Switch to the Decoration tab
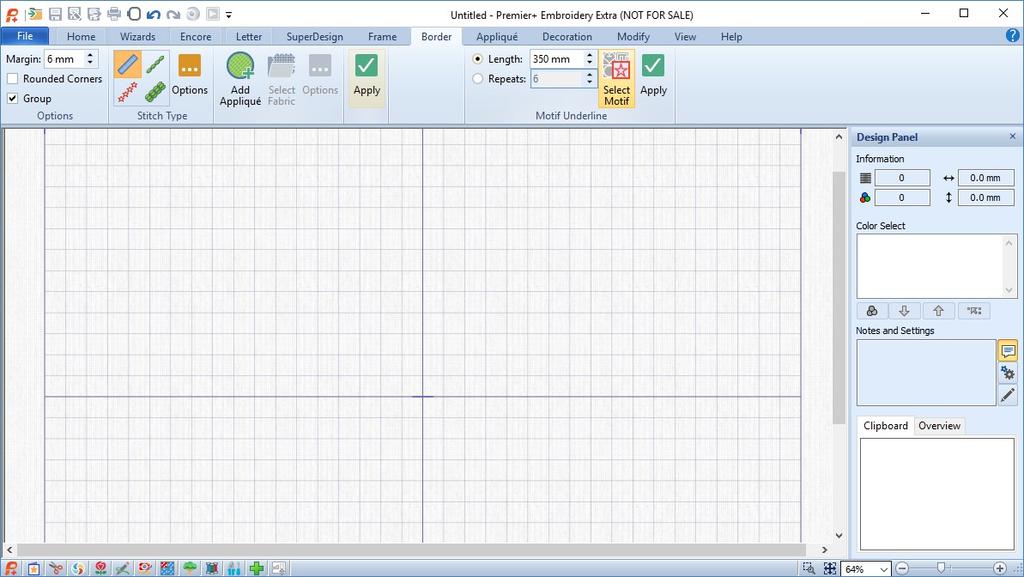The image size is (1024, 577). pyautogui.click(x=567, y=37)
